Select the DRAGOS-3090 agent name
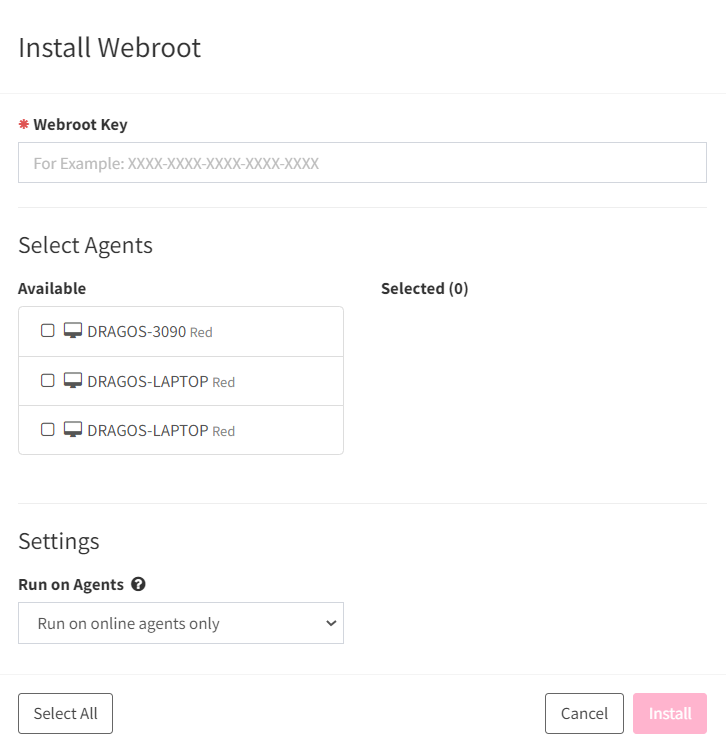This screenshot has height=752, width=726. click(137, 331)
